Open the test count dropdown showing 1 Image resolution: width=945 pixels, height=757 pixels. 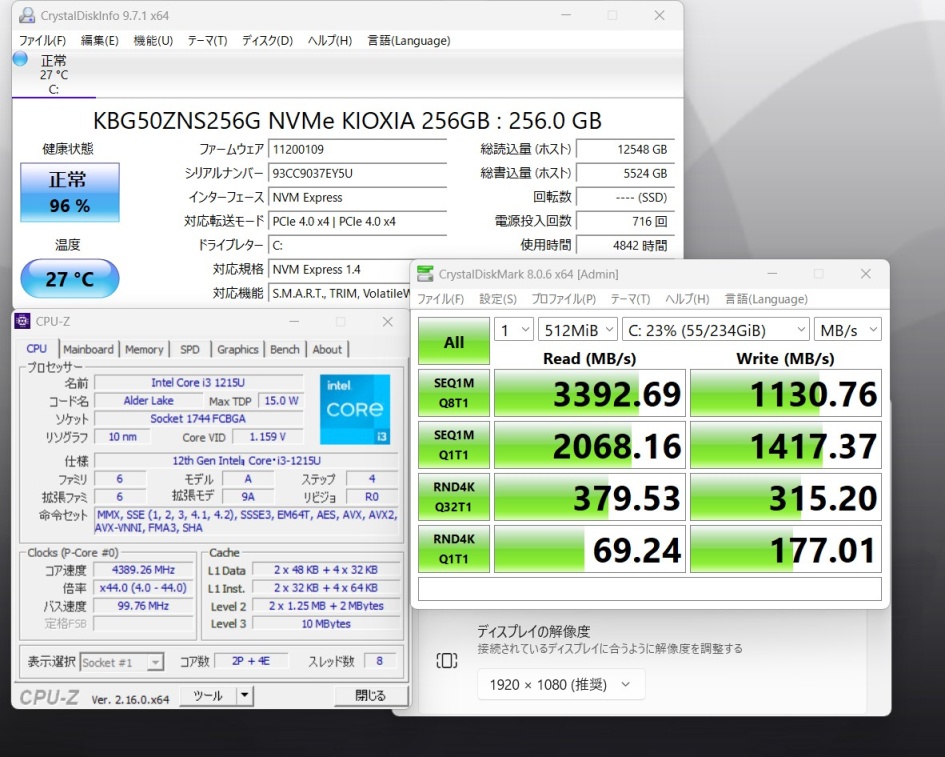pyautogui.click(x=514, y=329)
